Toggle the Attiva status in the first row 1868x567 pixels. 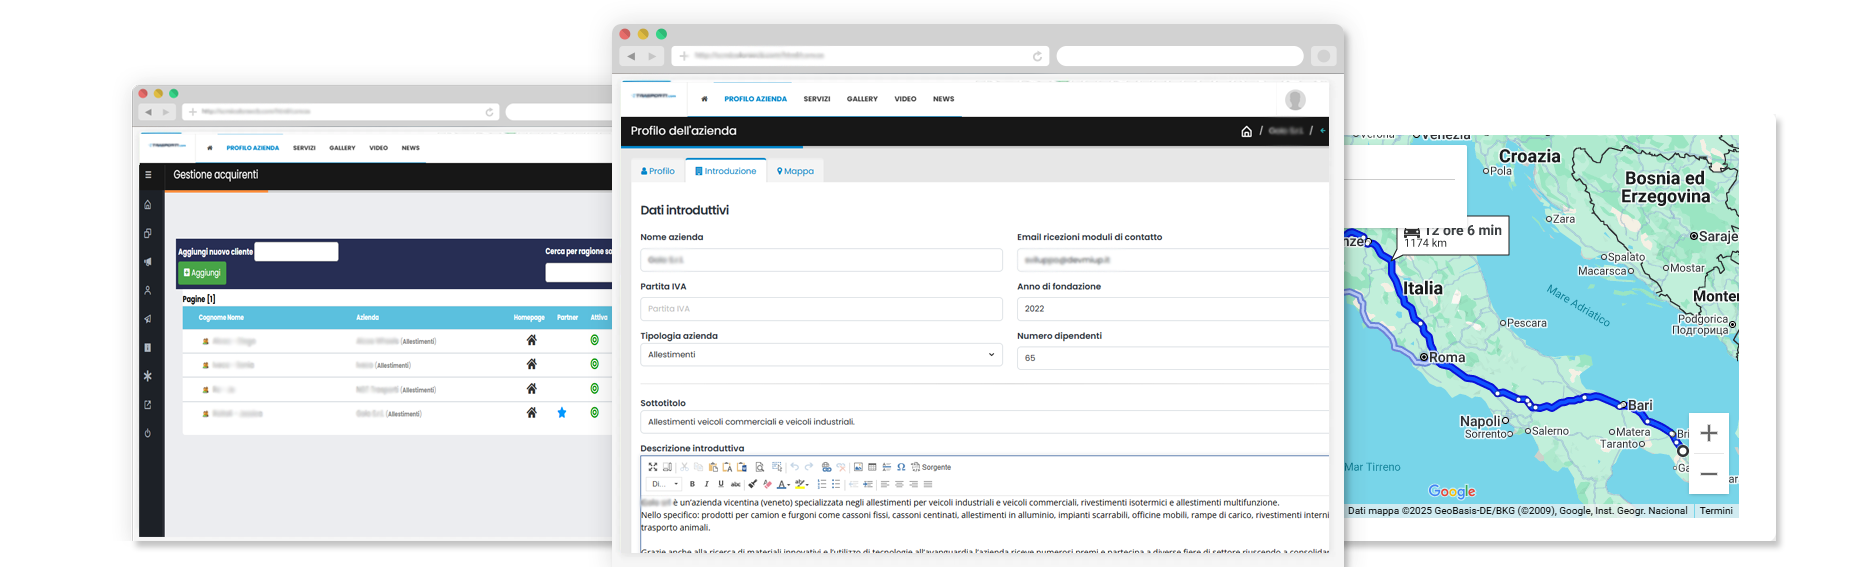pos(595,340)
